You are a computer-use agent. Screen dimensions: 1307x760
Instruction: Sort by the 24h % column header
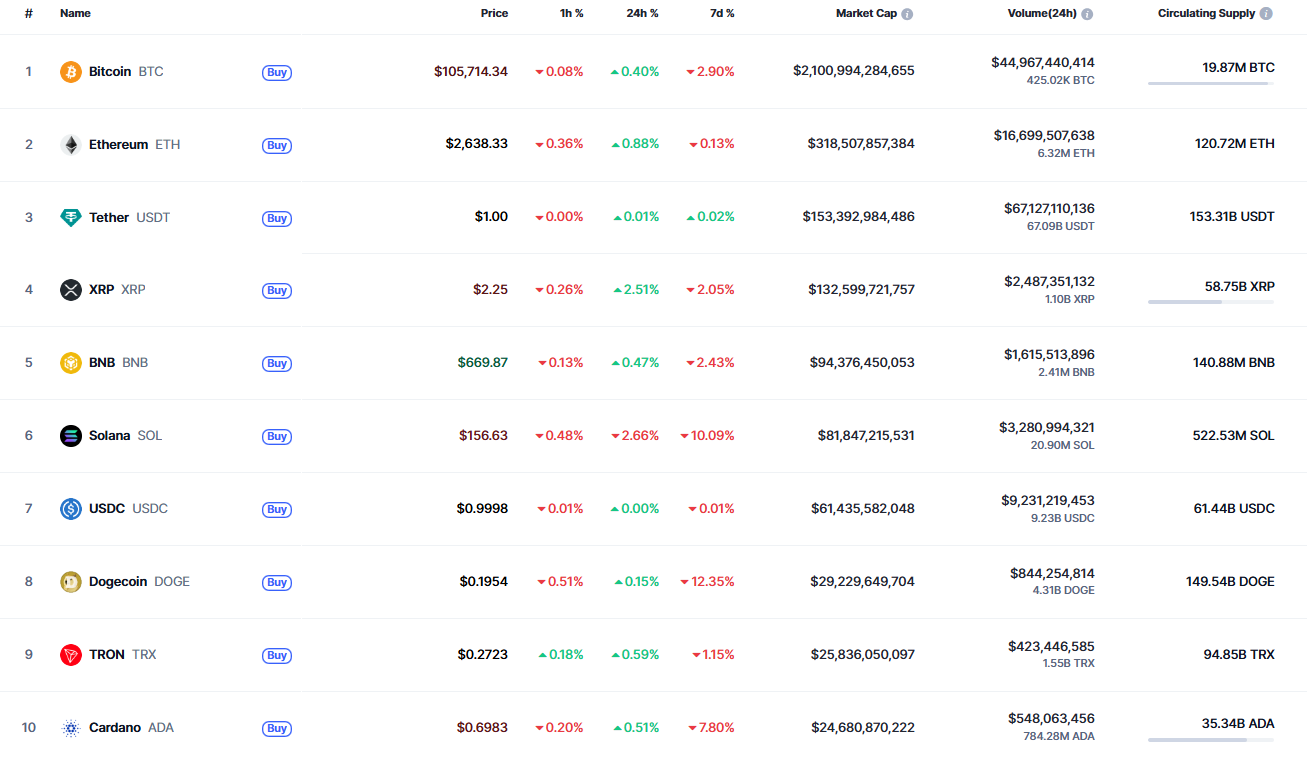pos(642,14)
